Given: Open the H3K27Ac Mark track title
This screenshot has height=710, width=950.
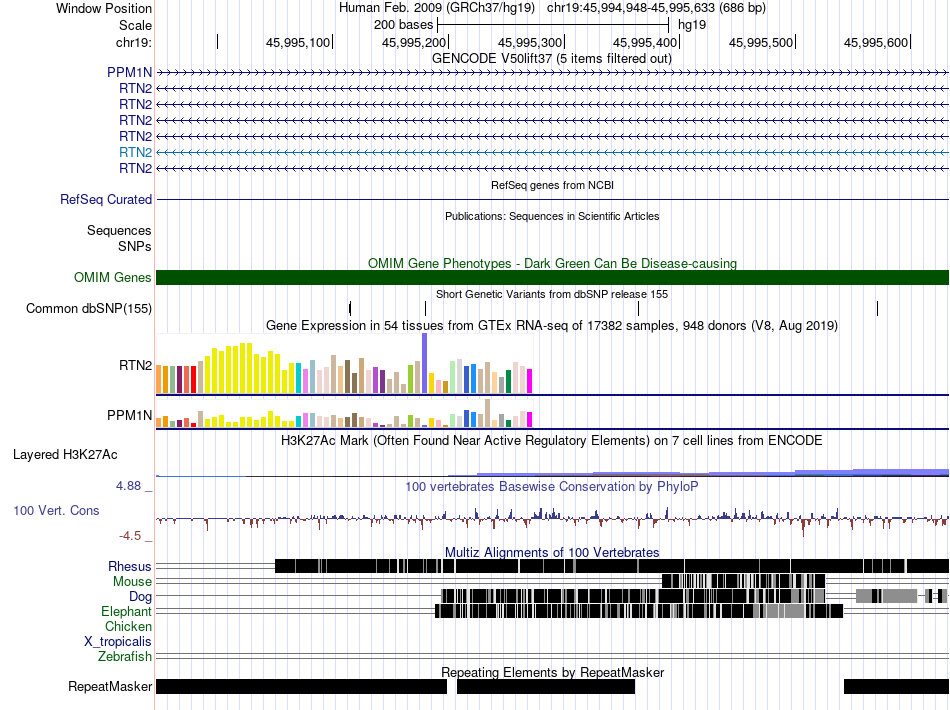Looking at the screenshot, I should coord(551,440).
